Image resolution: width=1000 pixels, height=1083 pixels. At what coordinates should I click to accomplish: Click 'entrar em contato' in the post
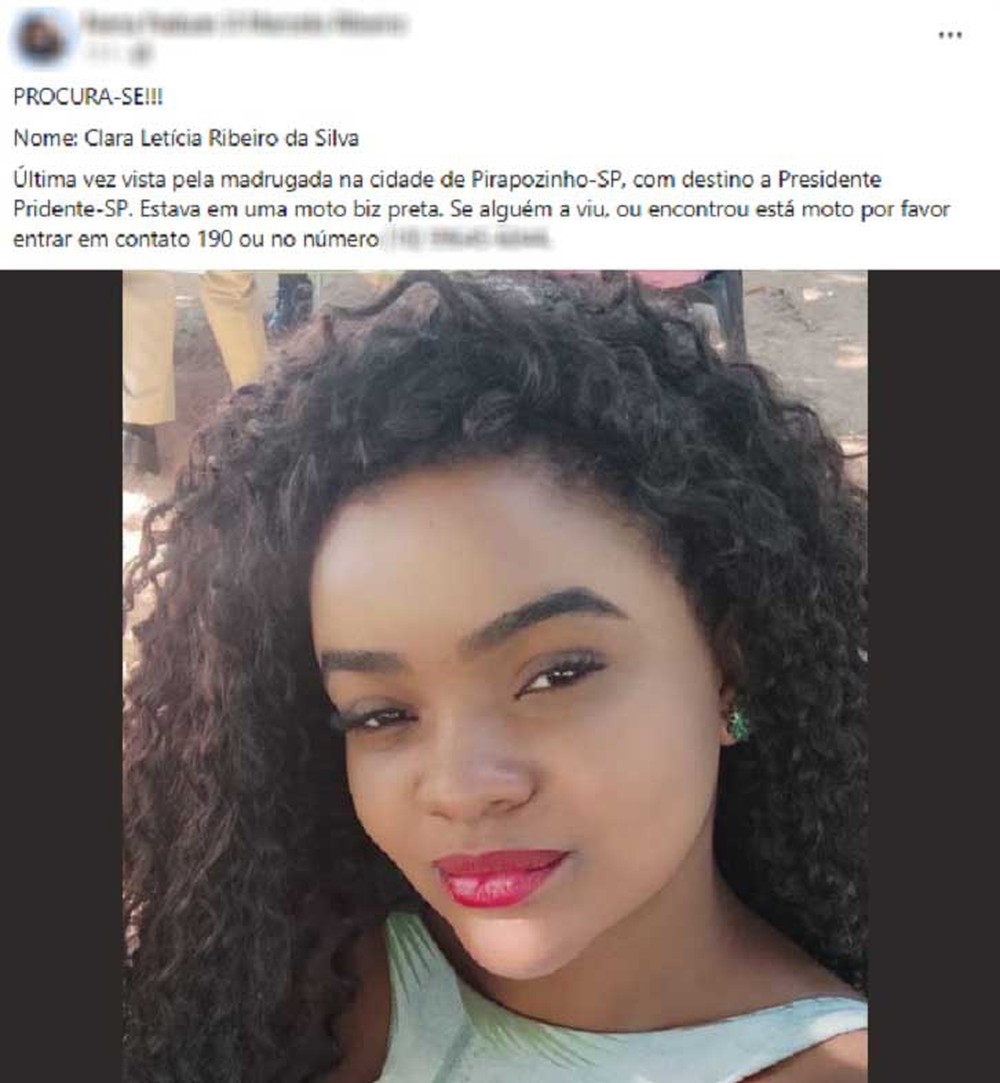[102, 239]
